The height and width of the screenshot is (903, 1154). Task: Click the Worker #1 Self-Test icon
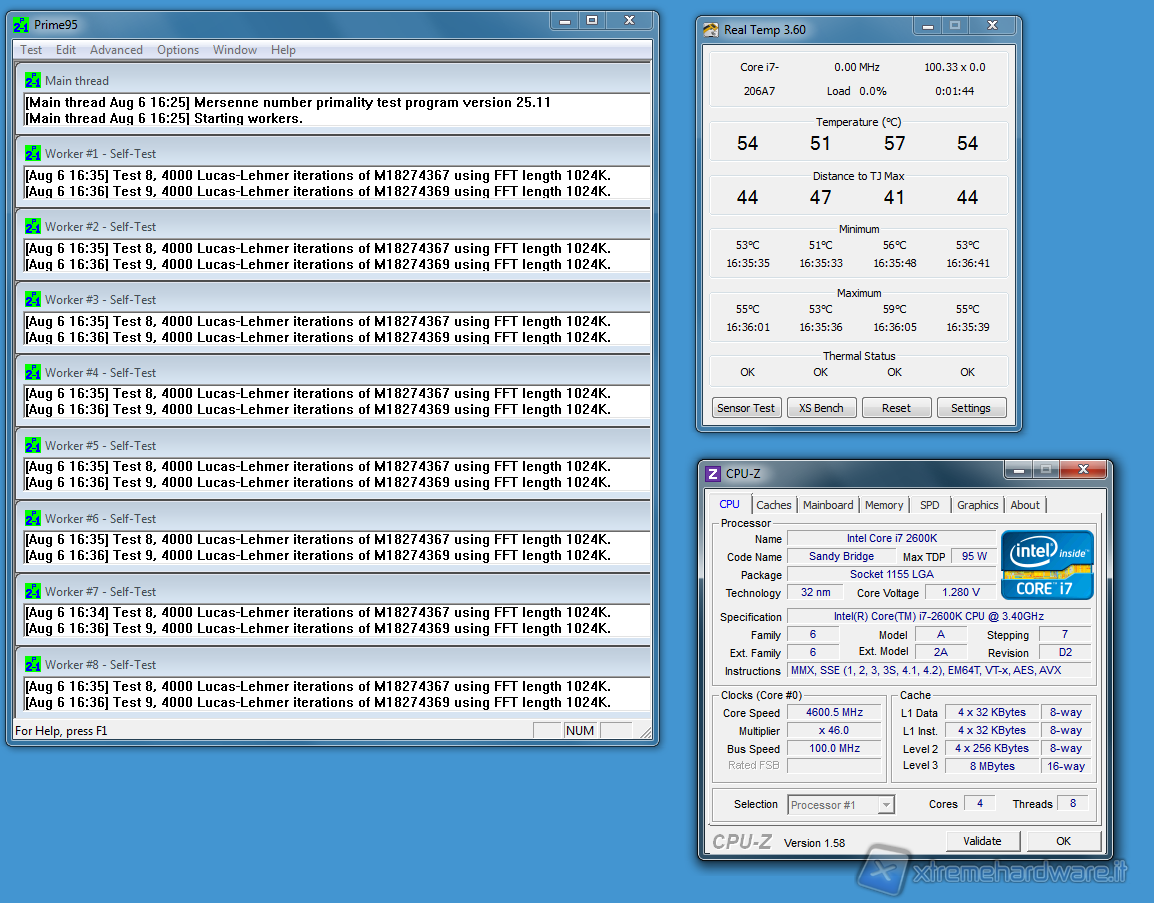tap(33, 154)
